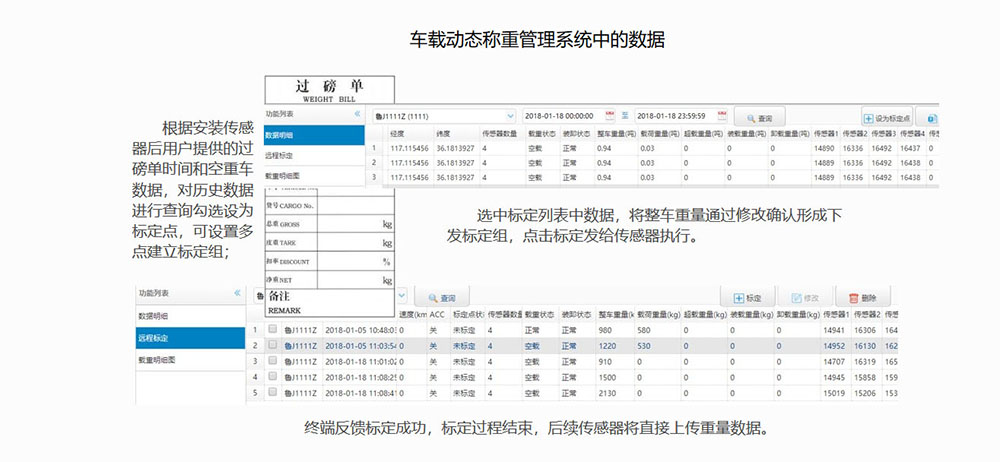Click load weight cell 580
The image size is (1000, 462).
point(643,330)
